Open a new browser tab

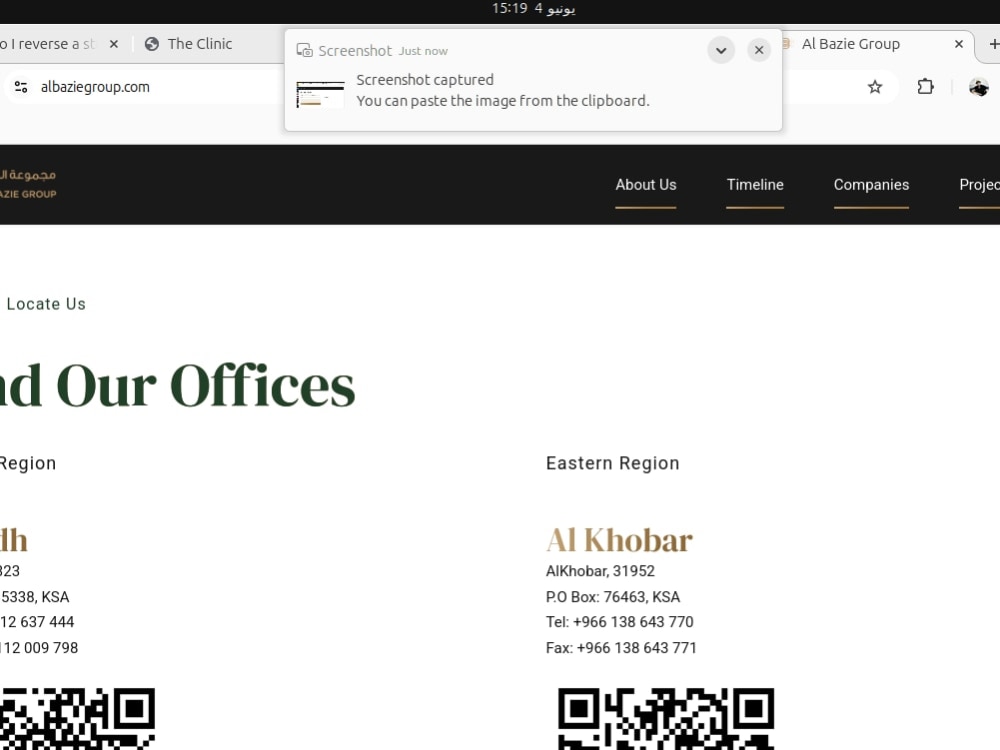point(992,44)
